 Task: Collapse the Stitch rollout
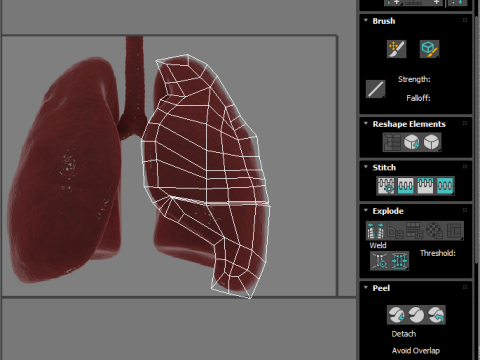366,167
